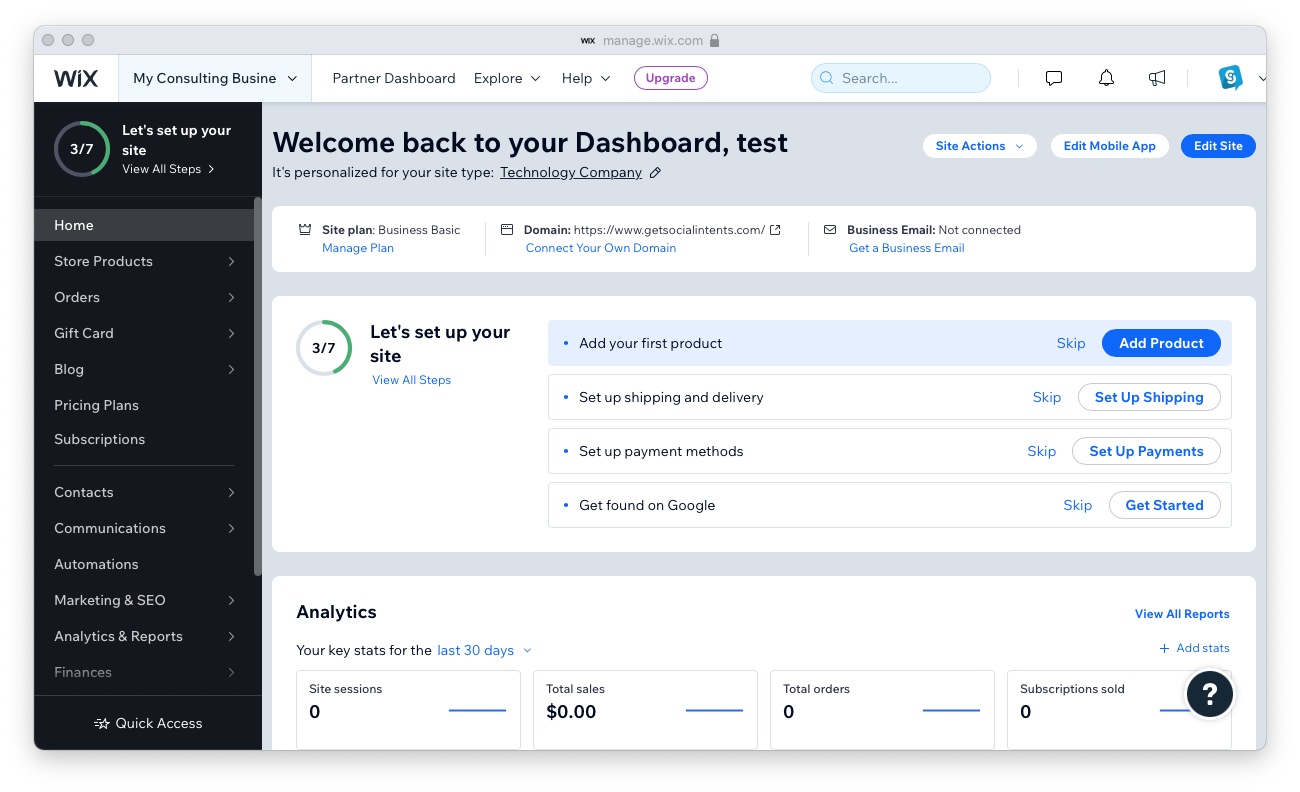Screen dimensions: 1300x792
Task: Expand the Site Actions dropdown
Action: (979, 146)
